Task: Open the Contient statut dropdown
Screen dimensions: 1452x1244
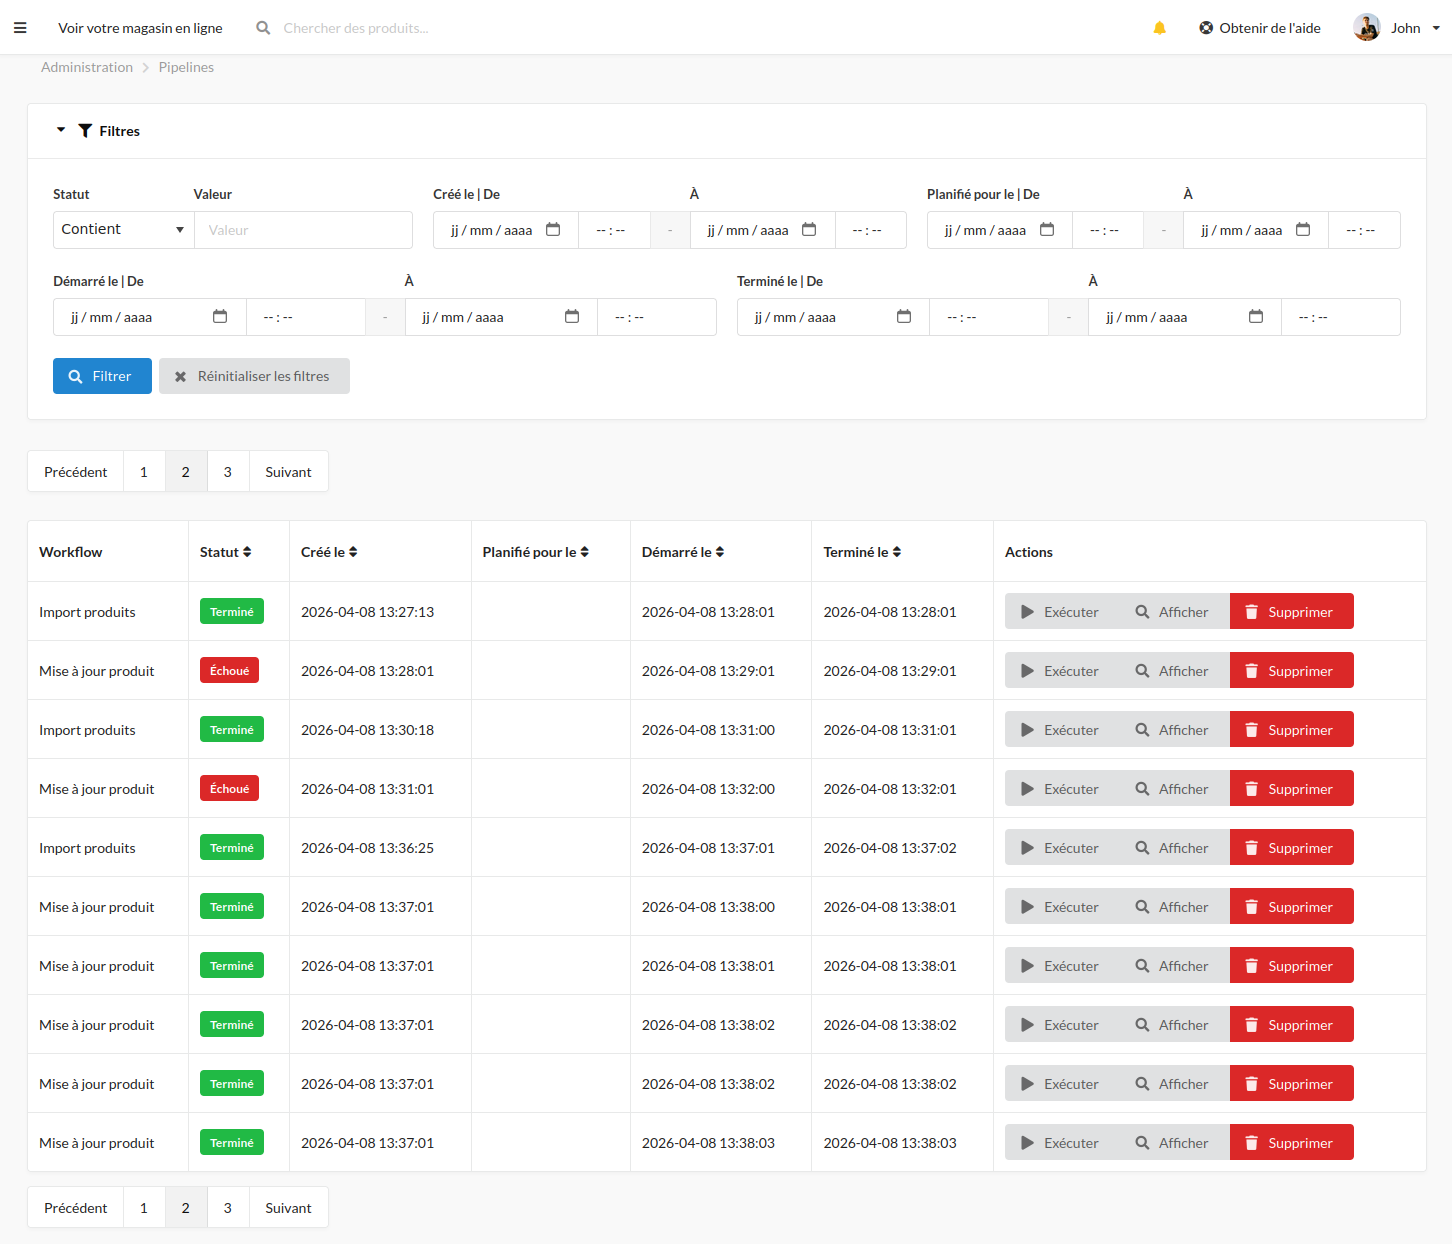Action: pyautogui.click(x=122, y=229)
